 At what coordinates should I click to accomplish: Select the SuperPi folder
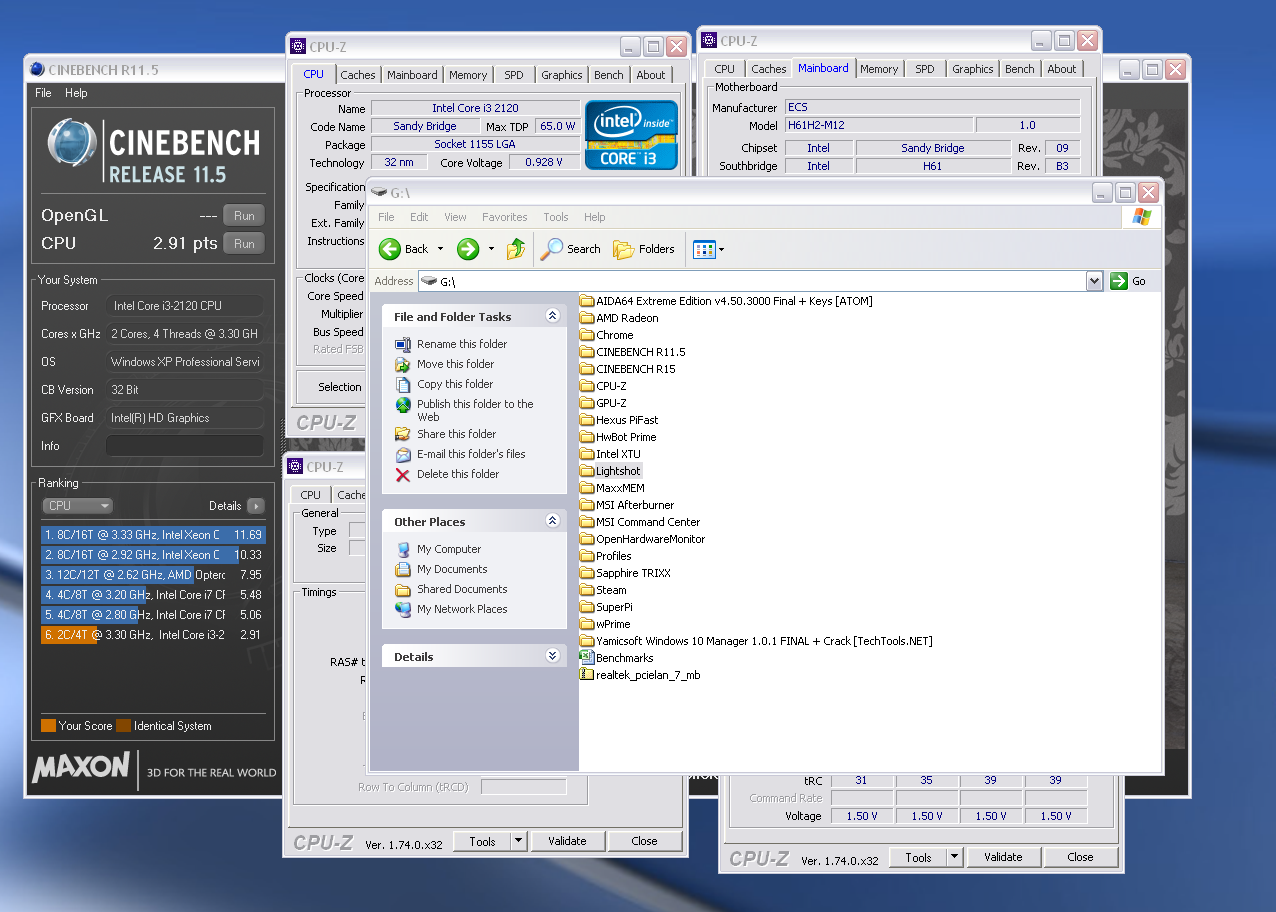pos(606,607)
